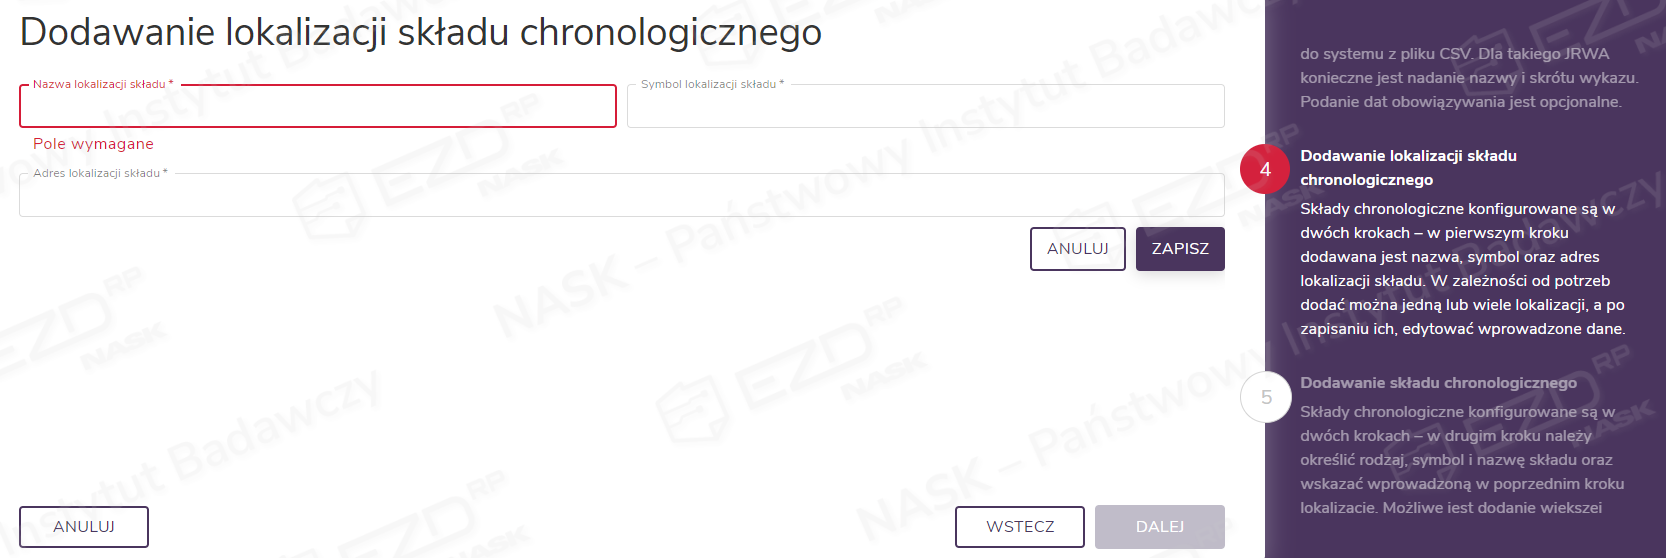Click into Symbol lokalizacji składu input
The height and width of the screenshot is (558, 1666).
point(925,108)
